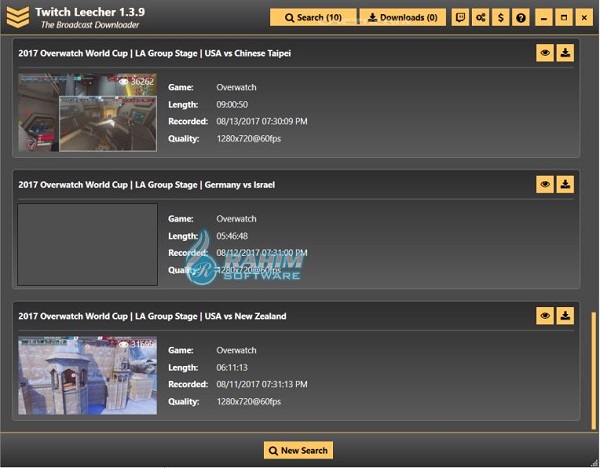Click recorded date 08/11/2017 07:31:13 PM
This screenshot has height=468, width=600.
(x=262, y=384)
